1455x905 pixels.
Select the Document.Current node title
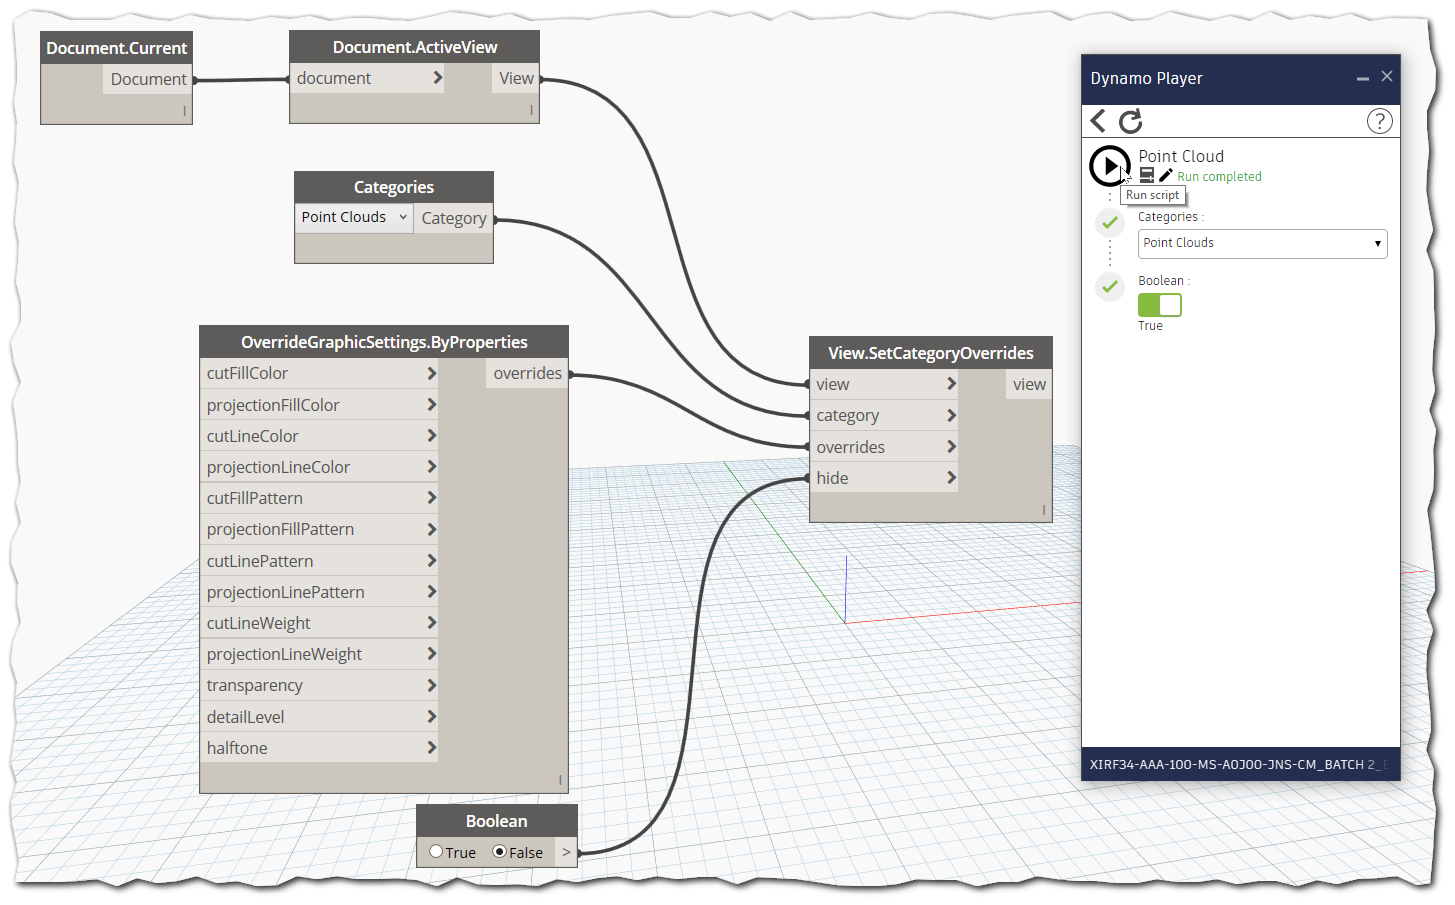click(116, 48)
